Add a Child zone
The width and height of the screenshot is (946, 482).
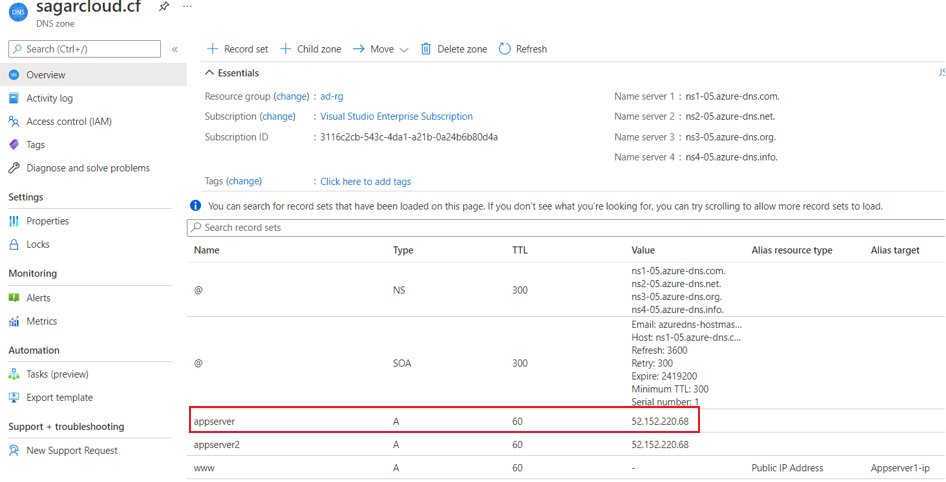310,49
